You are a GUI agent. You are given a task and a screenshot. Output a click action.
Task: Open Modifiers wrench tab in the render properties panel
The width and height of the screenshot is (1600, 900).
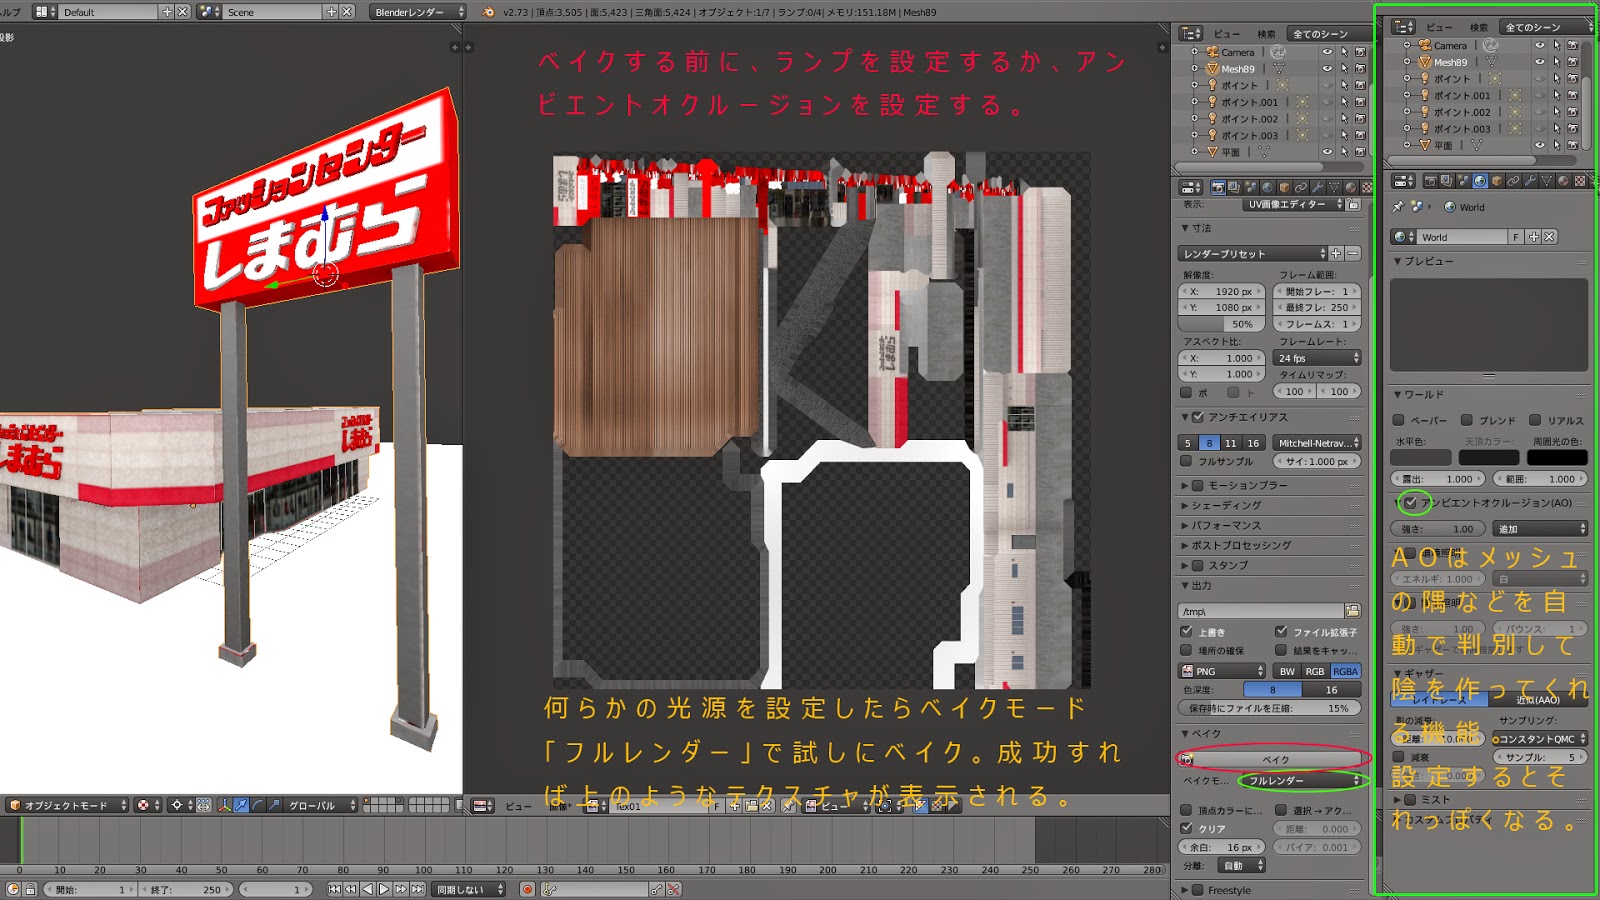pos(1318,187)
